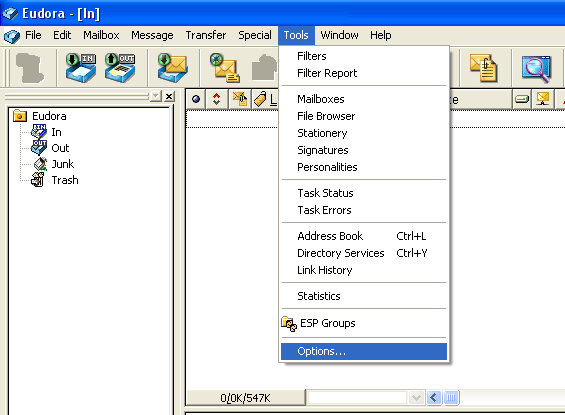Sort by the Status column bullet icon
The image size is (565, 415).
(196, 99)
